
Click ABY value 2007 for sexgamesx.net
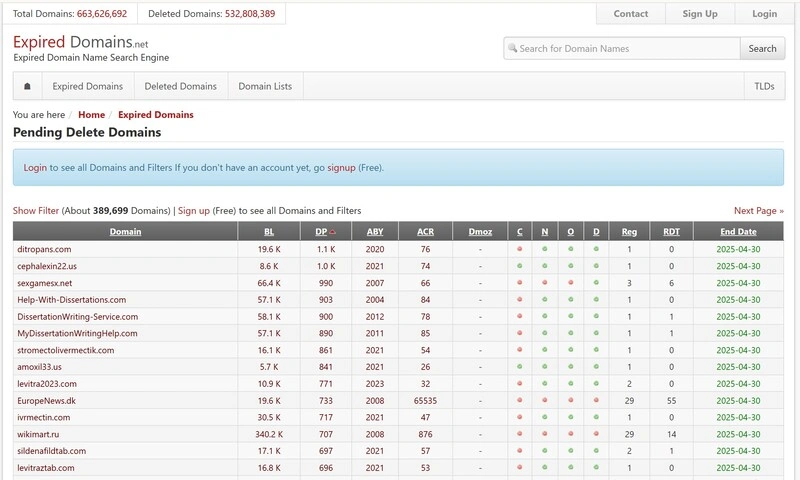click(375, 283)
